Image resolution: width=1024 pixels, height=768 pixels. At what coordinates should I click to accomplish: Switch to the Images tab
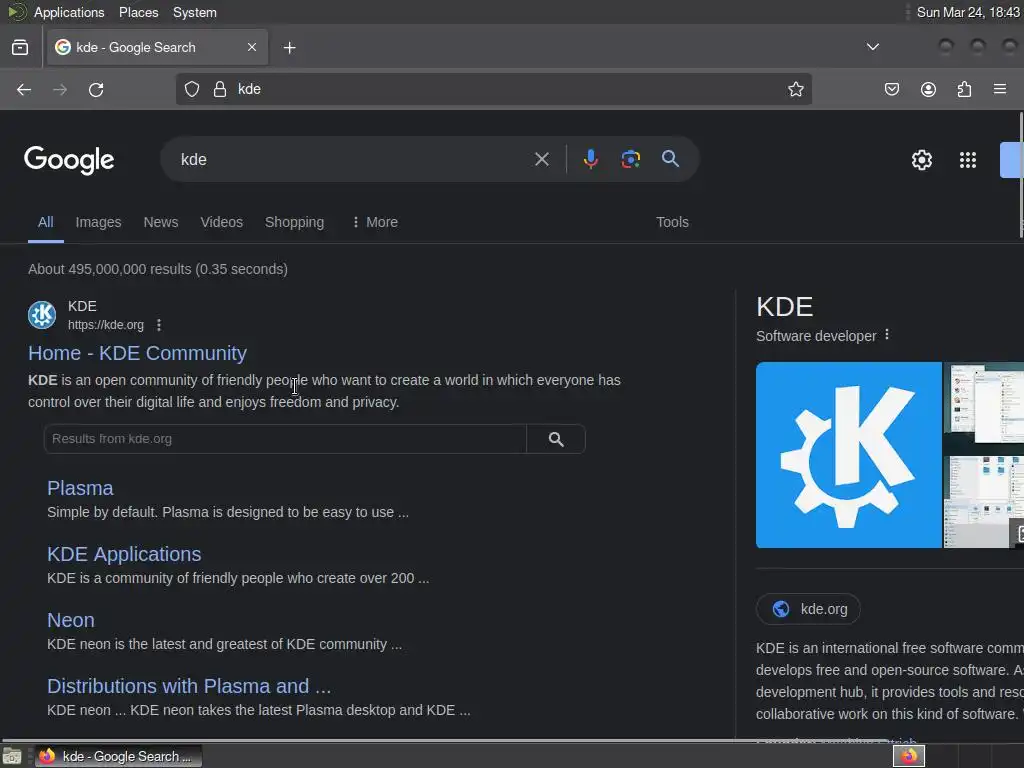pyautogui.click(x=98, y=222)
